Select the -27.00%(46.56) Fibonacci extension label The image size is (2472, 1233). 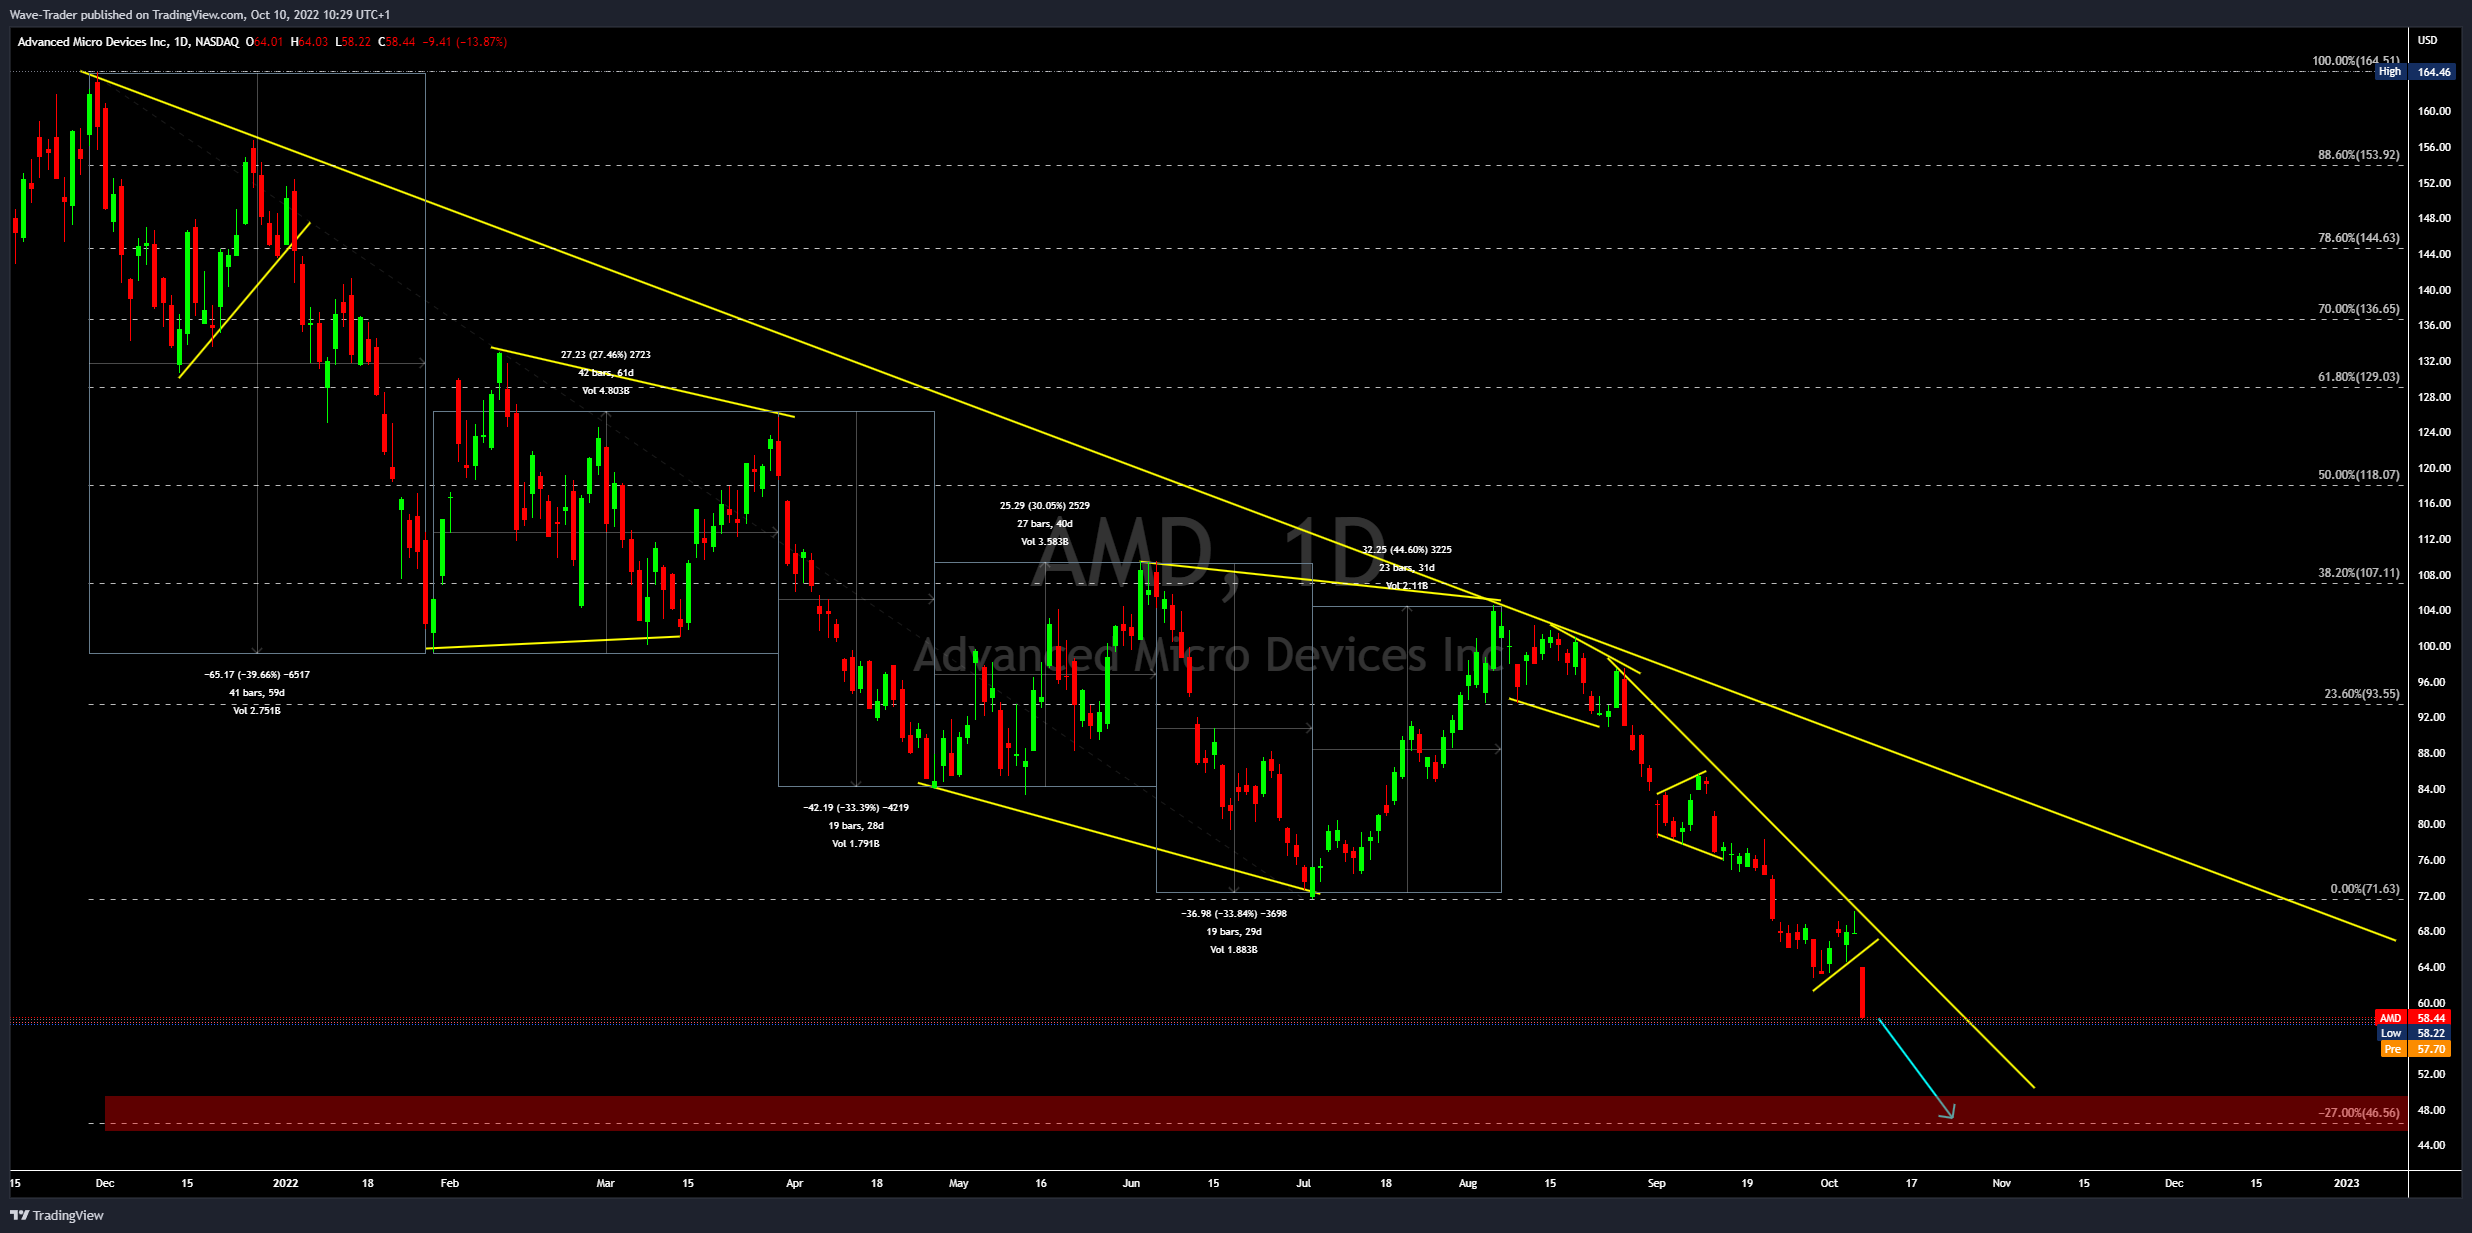(2358, 1113)
